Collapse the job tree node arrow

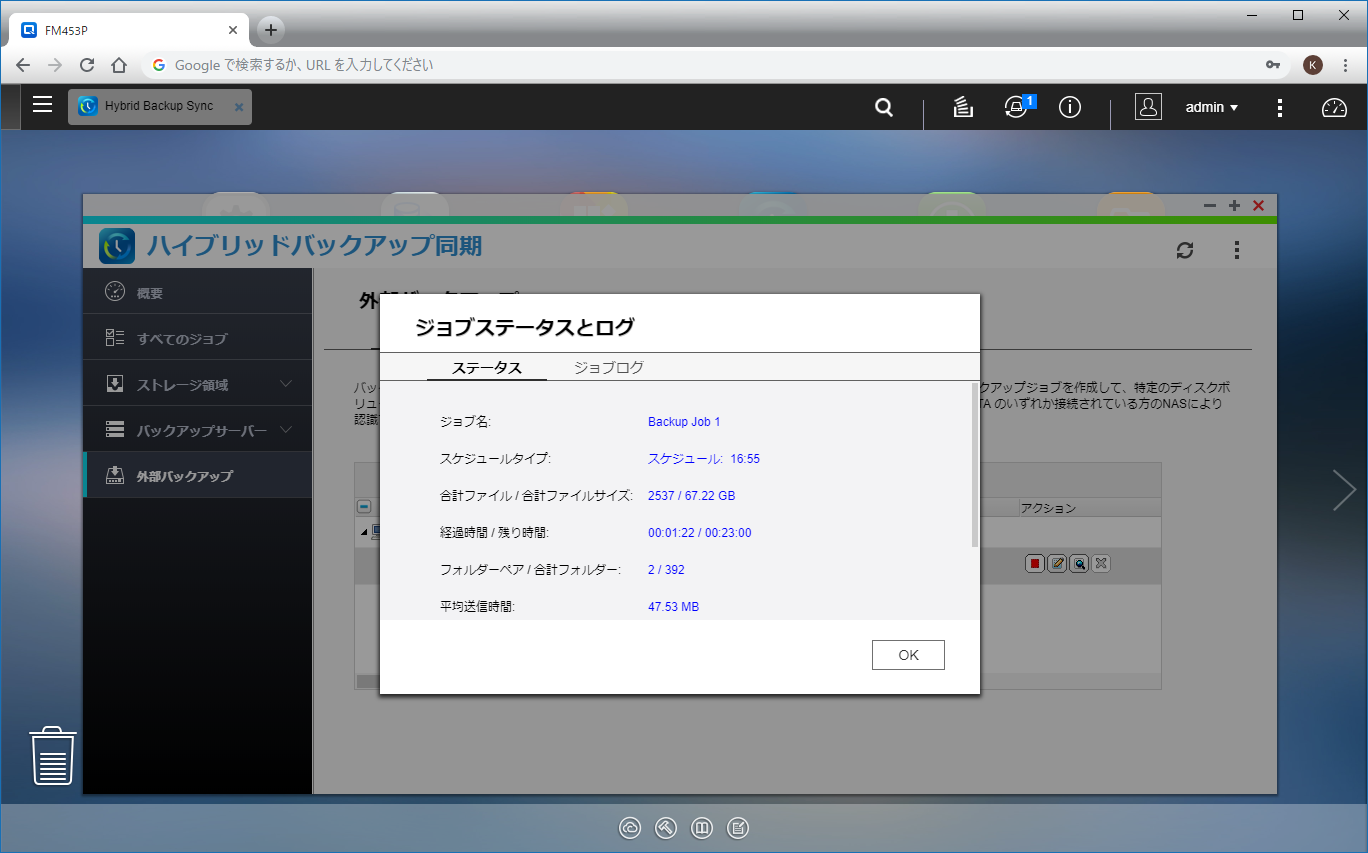(364, 532)
